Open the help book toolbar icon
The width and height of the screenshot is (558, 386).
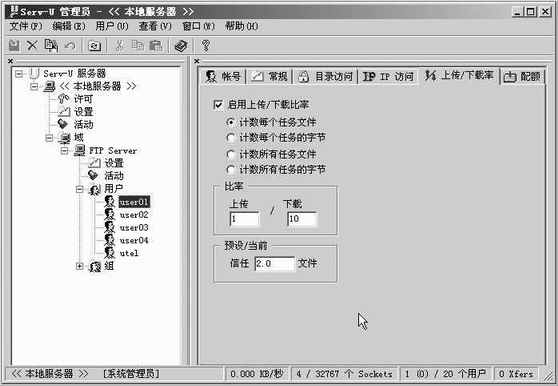coord(181,46)
